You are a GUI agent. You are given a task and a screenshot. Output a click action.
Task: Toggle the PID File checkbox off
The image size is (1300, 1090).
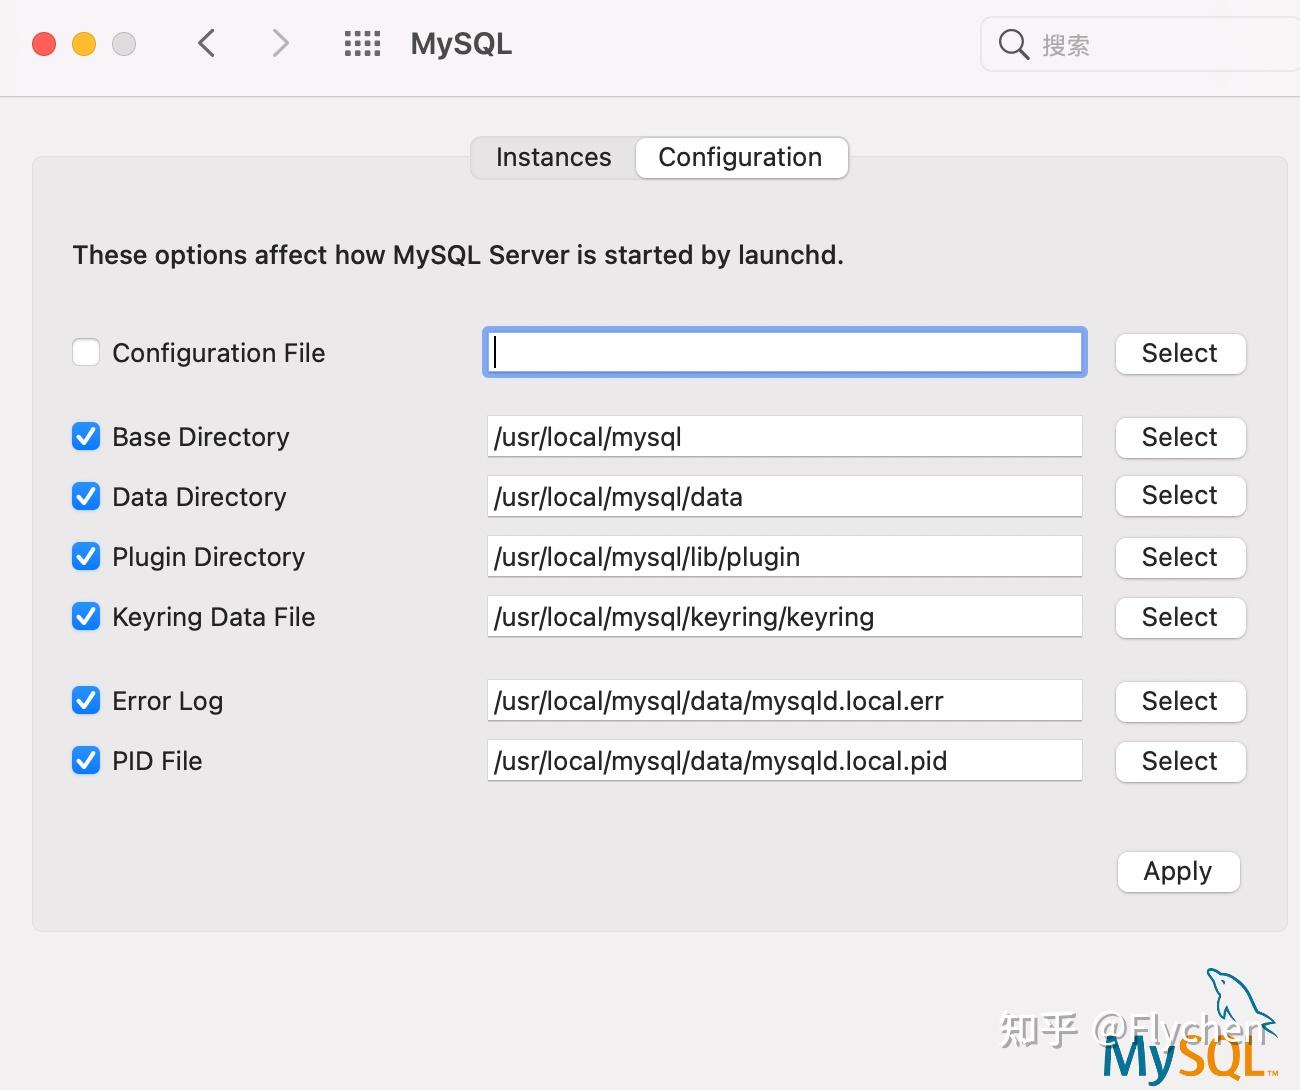[x=86, y=761]
